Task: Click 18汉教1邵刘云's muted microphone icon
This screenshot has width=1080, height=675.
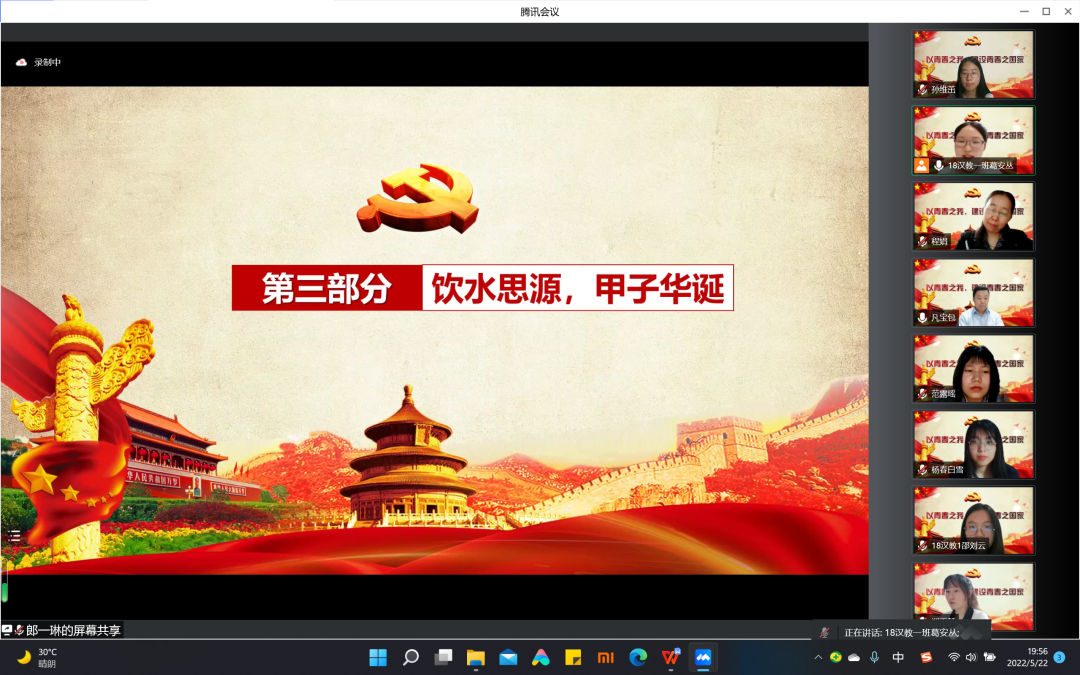Action: tap(922, 546)
